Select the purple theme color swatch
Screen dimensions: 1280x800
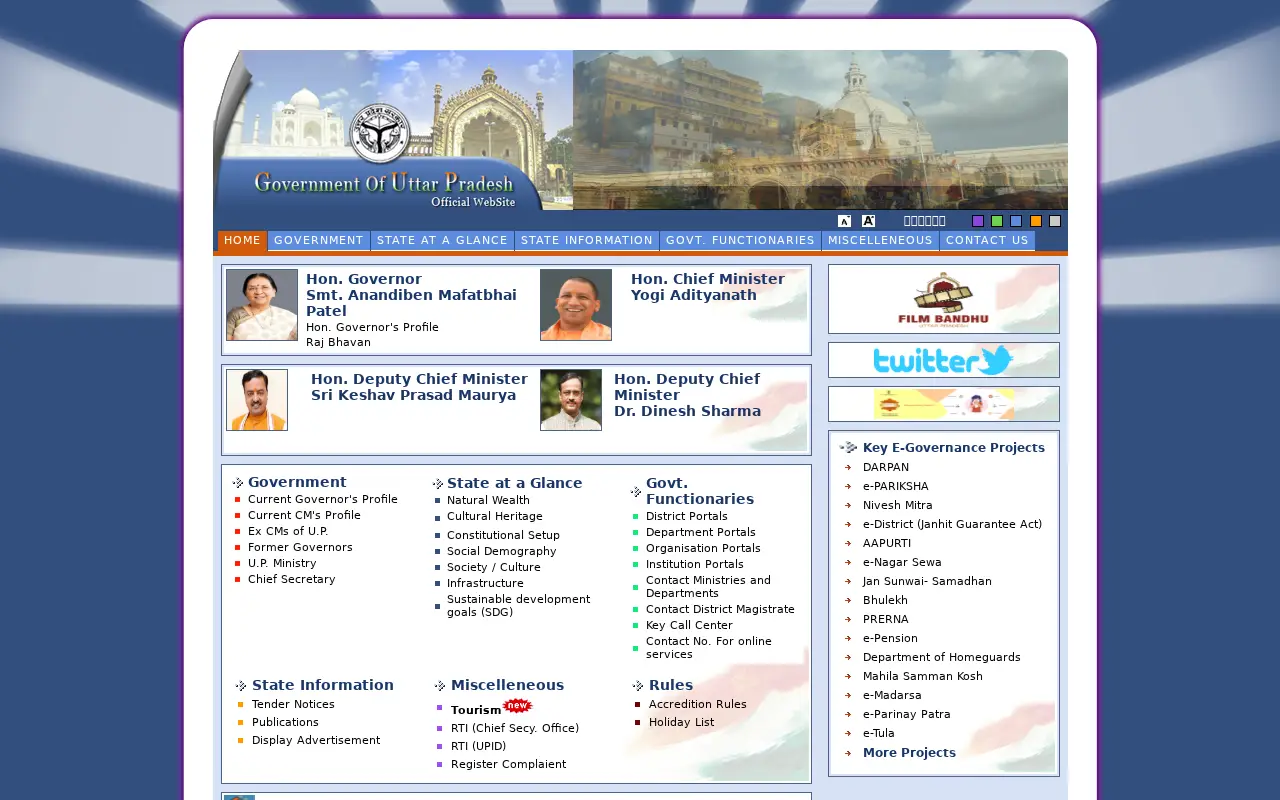click(x=978, y=221)
